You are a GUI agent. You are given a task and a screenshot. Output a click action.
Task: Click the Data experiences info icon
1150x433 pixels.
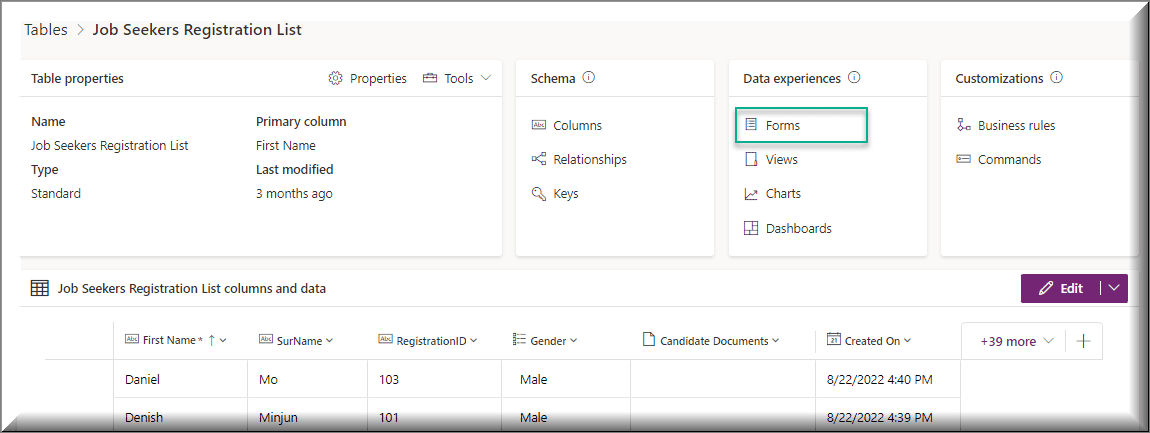[x=854, y=78]
